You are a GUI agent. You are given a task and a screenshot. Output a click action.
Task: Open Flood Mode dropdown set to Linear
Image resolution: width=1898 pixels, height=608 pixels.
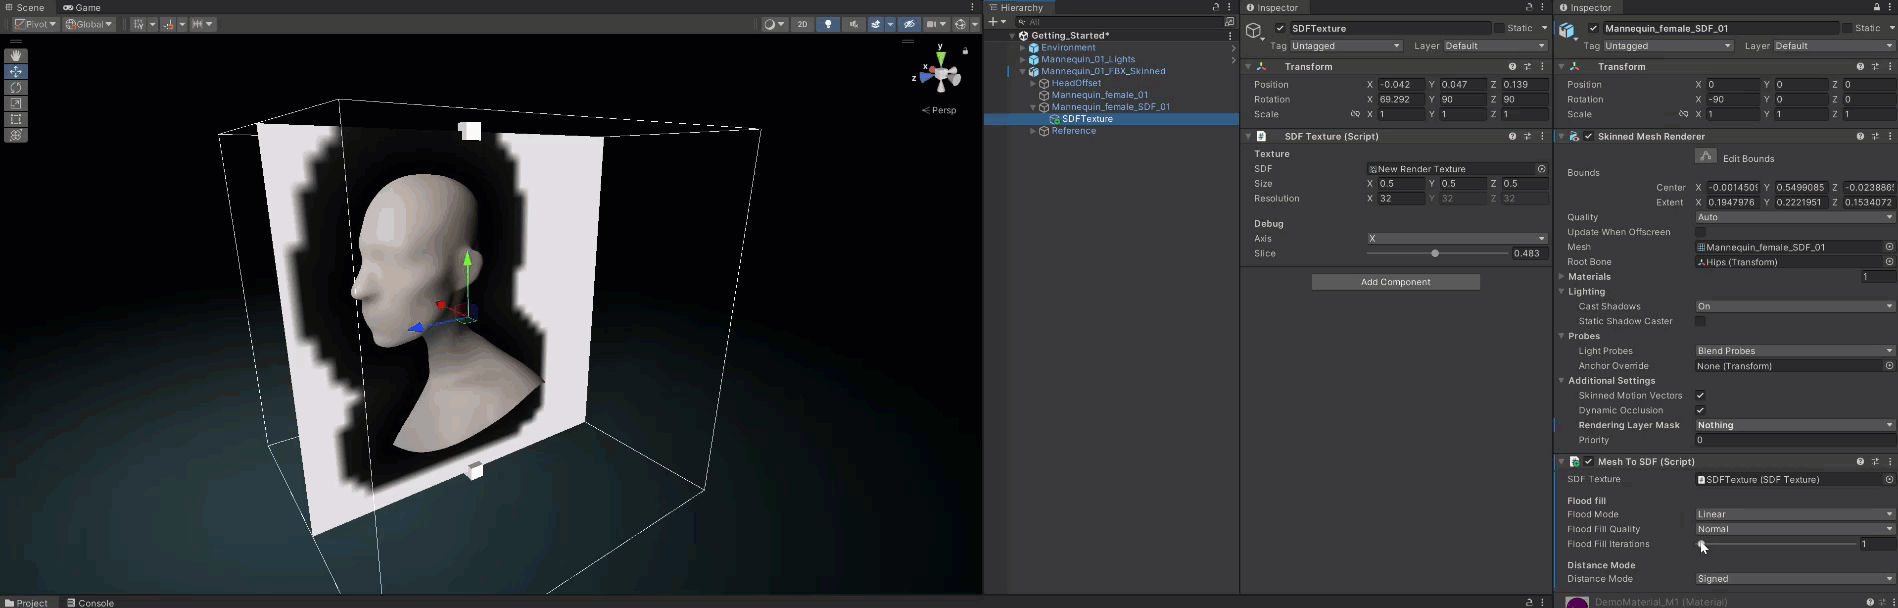point(1793,514)
